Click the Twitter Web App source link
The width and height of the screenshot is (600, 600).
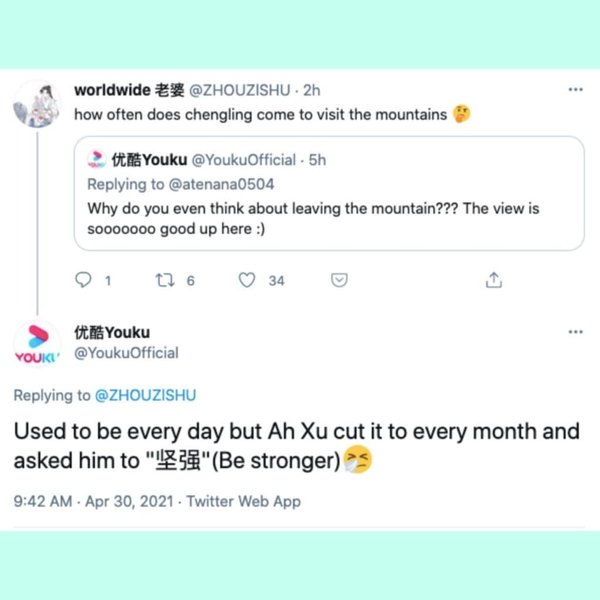click(x=243, y=501)
